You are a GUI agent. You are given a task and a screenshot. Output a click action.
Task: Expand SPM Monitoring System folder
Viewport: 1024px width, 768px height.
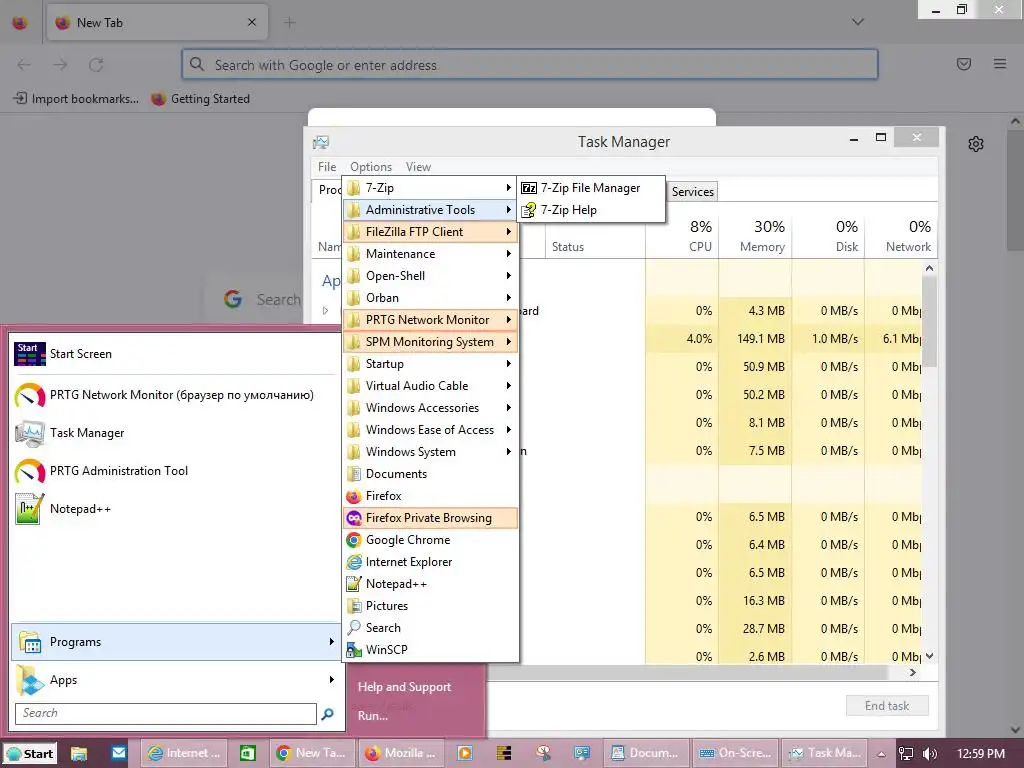click(x=430, y=342)
